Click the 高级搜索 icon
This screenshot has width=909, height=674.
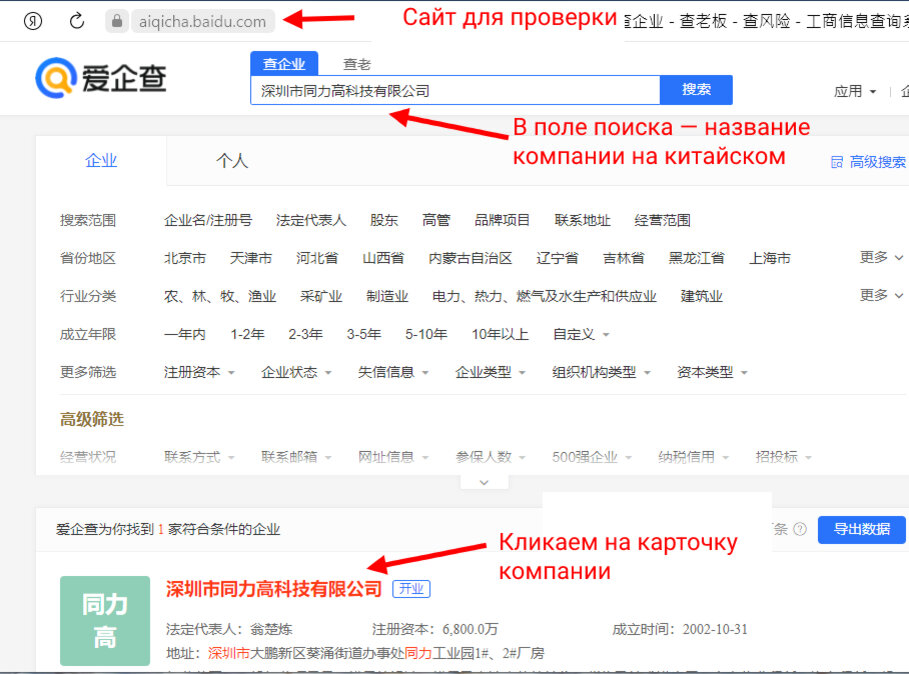pyautogui.click(x=837, y=162)
